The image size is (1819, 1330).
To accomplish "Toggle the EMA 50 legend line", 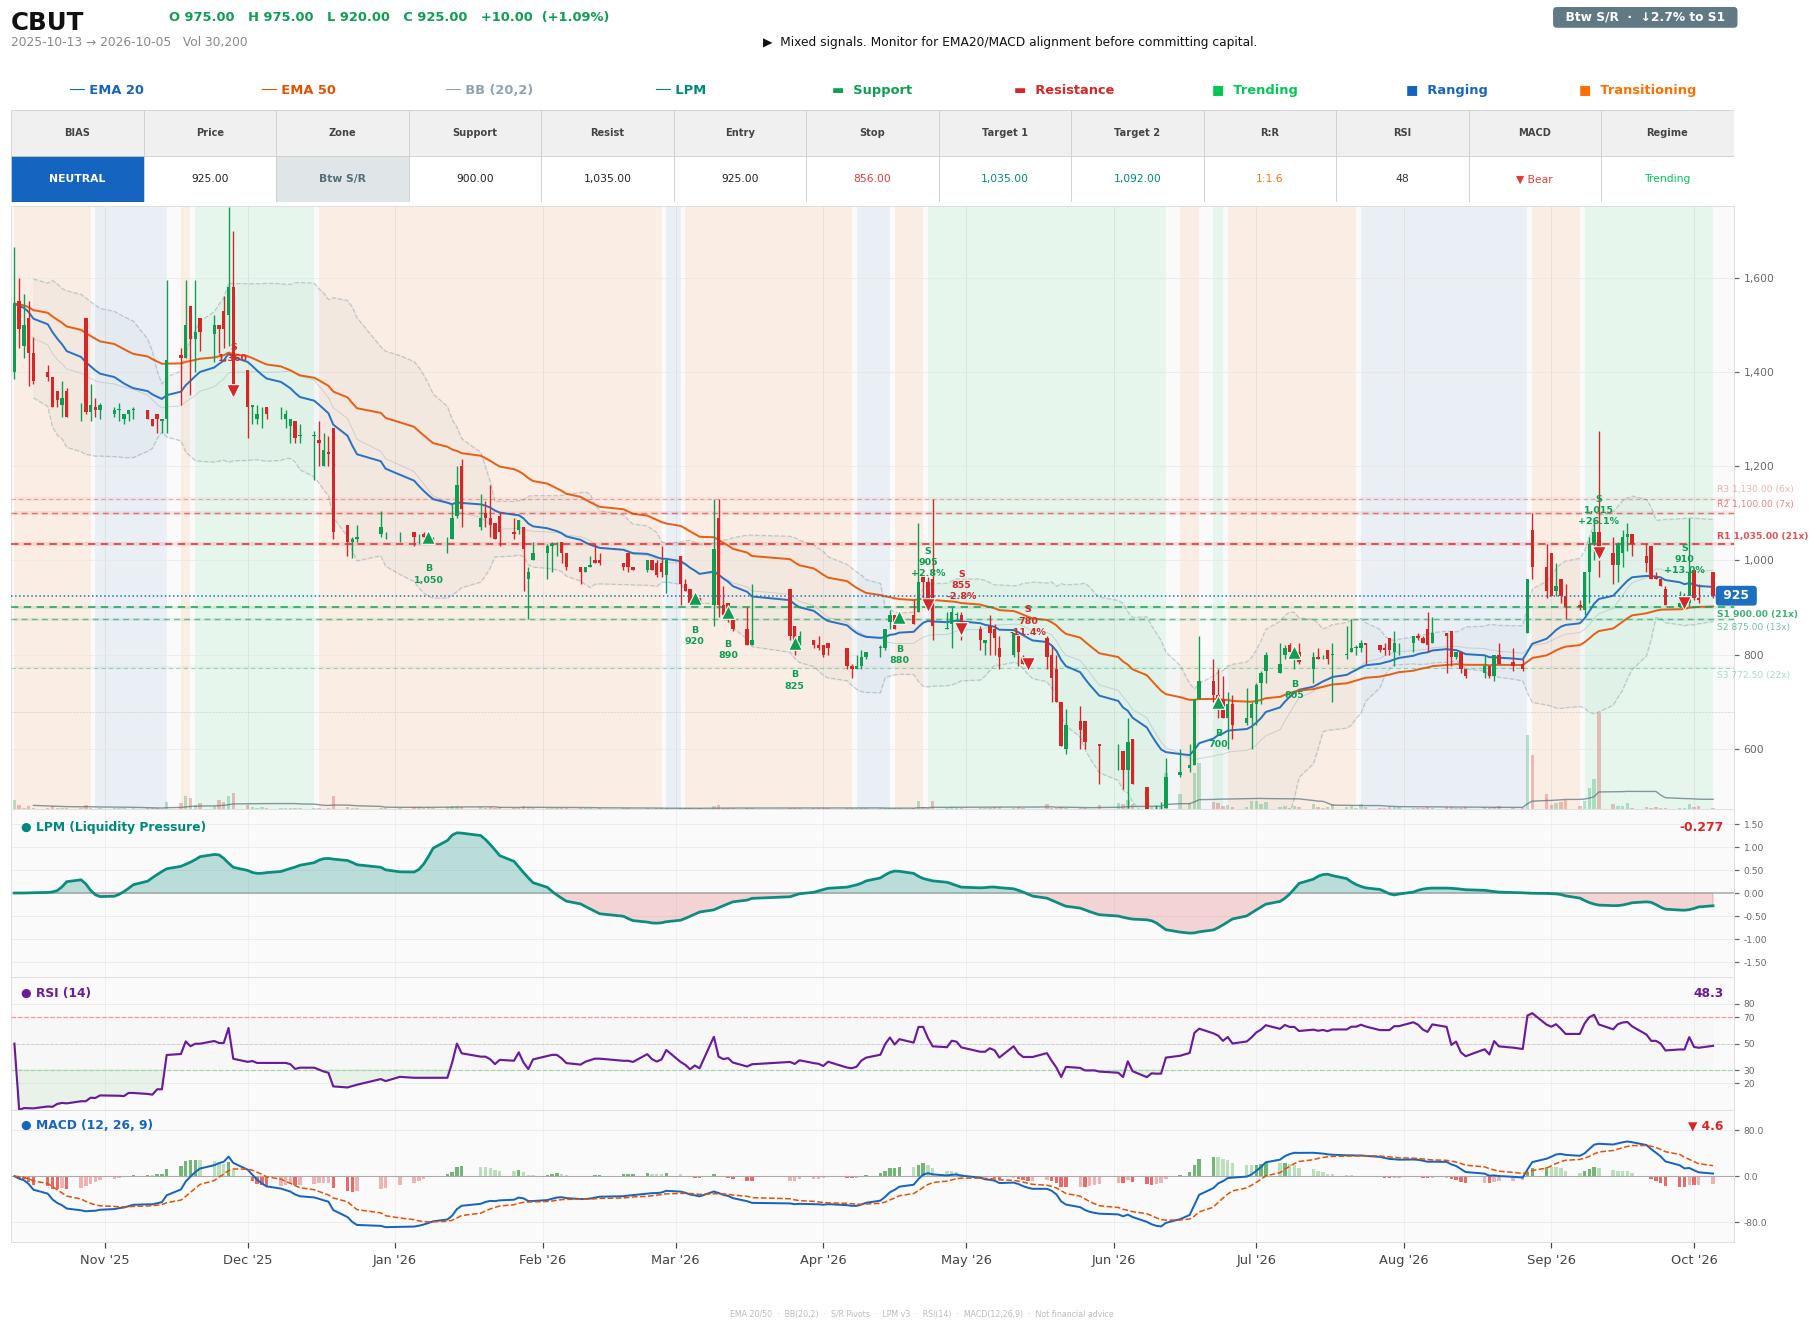I will 299,90.
